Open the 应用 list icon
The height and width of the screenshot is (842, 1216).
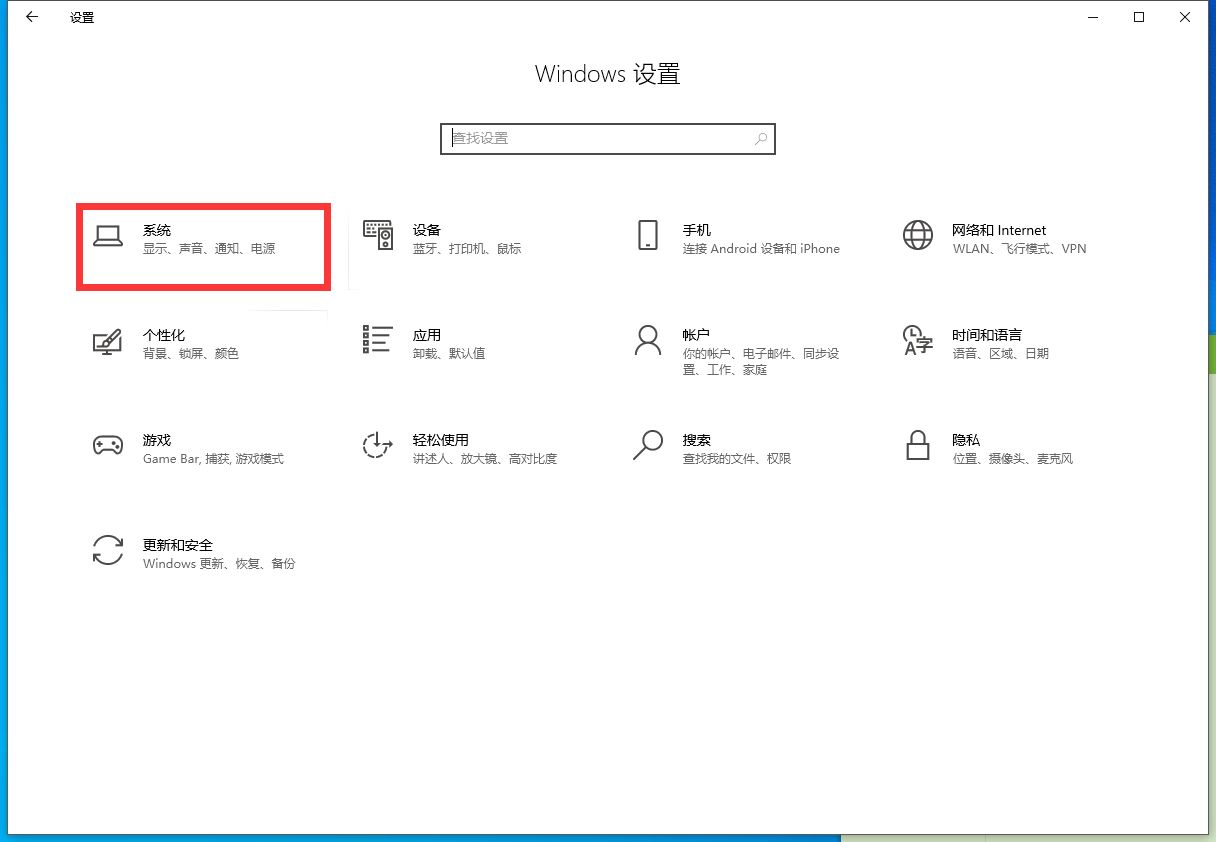(x=378, y=340)
